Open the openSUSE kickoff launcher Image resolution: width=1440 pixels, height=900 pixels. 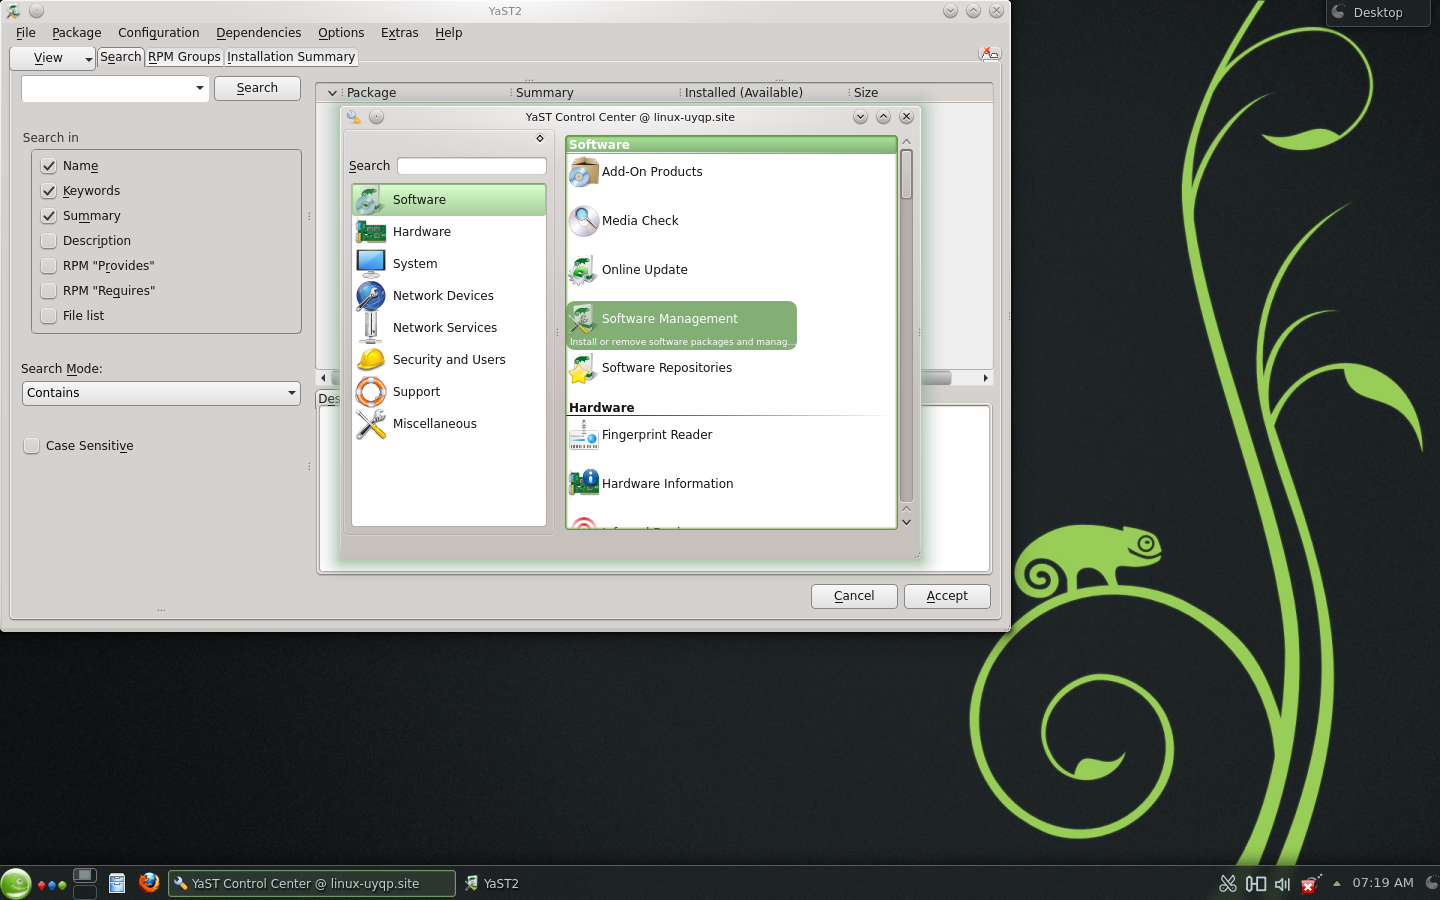point(16,884)
